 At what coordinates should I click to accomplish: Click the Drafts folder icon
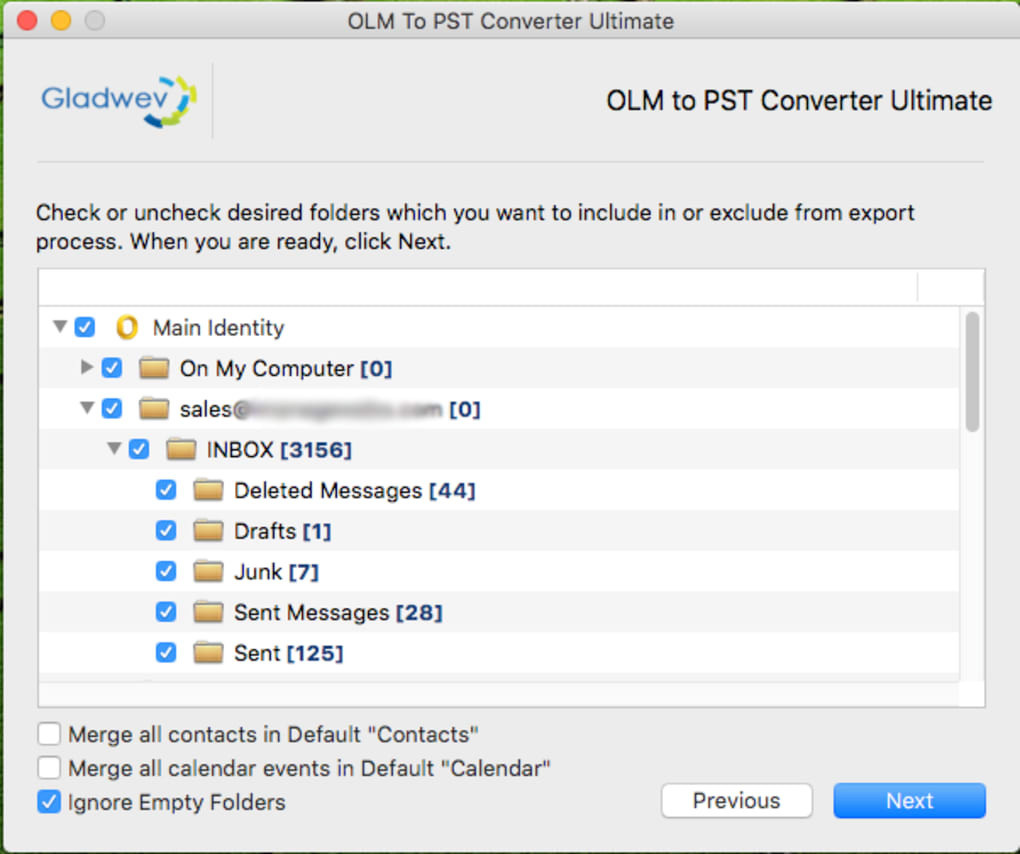point(208,531)
